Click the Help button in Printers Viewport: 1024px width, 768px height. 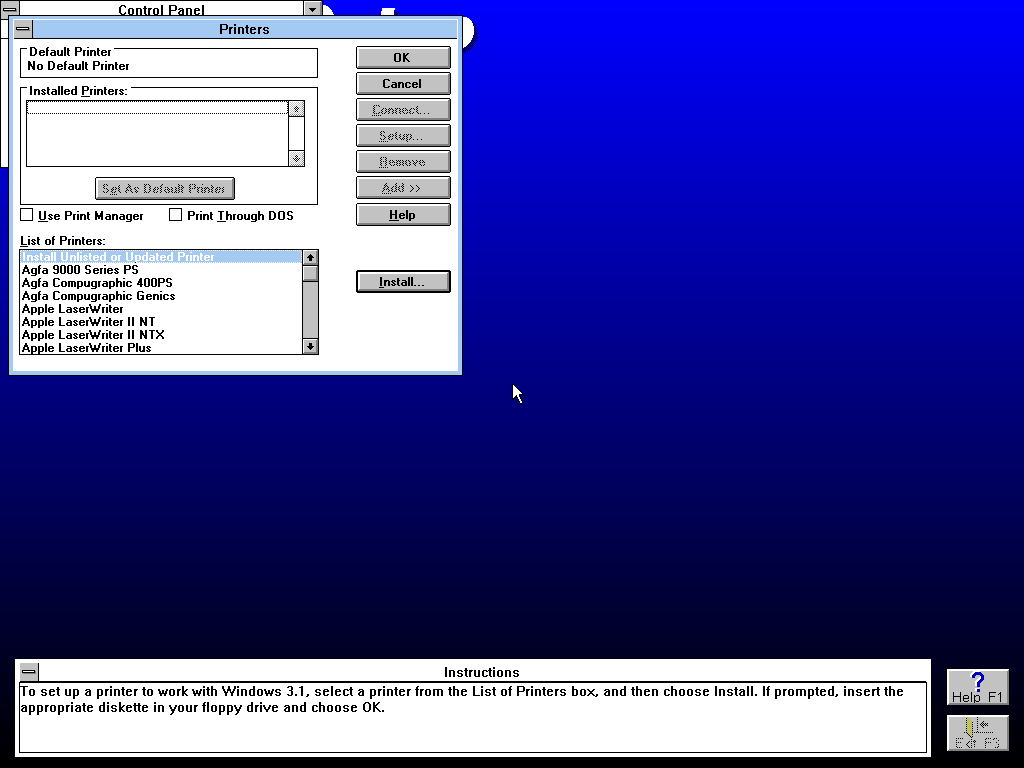pyautogui.click(x=403, y=215)
